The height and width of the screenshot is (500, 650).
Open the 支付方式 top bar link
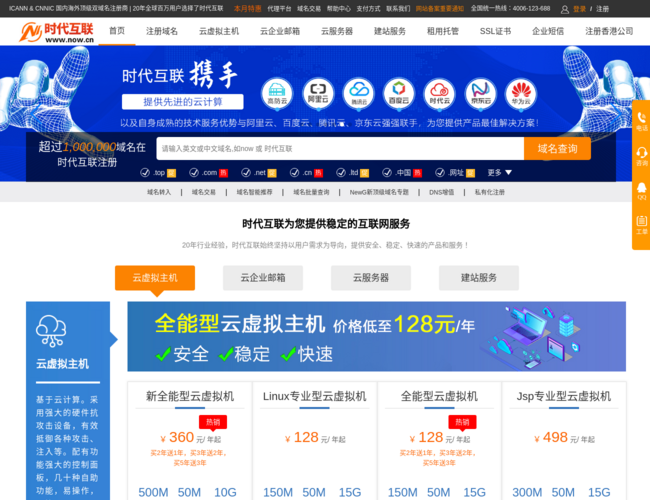(x=368, y=9)
